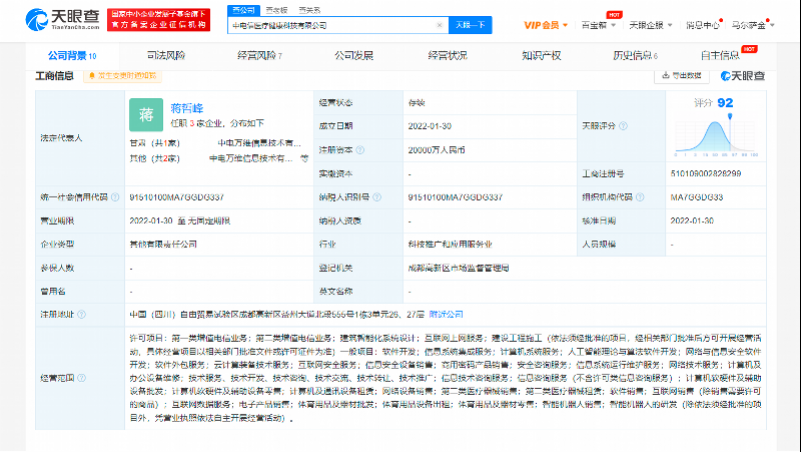Viewport: 801px width, 452px height.
Task: Click the 天眼一下 search button
Action: click(470, 25)
